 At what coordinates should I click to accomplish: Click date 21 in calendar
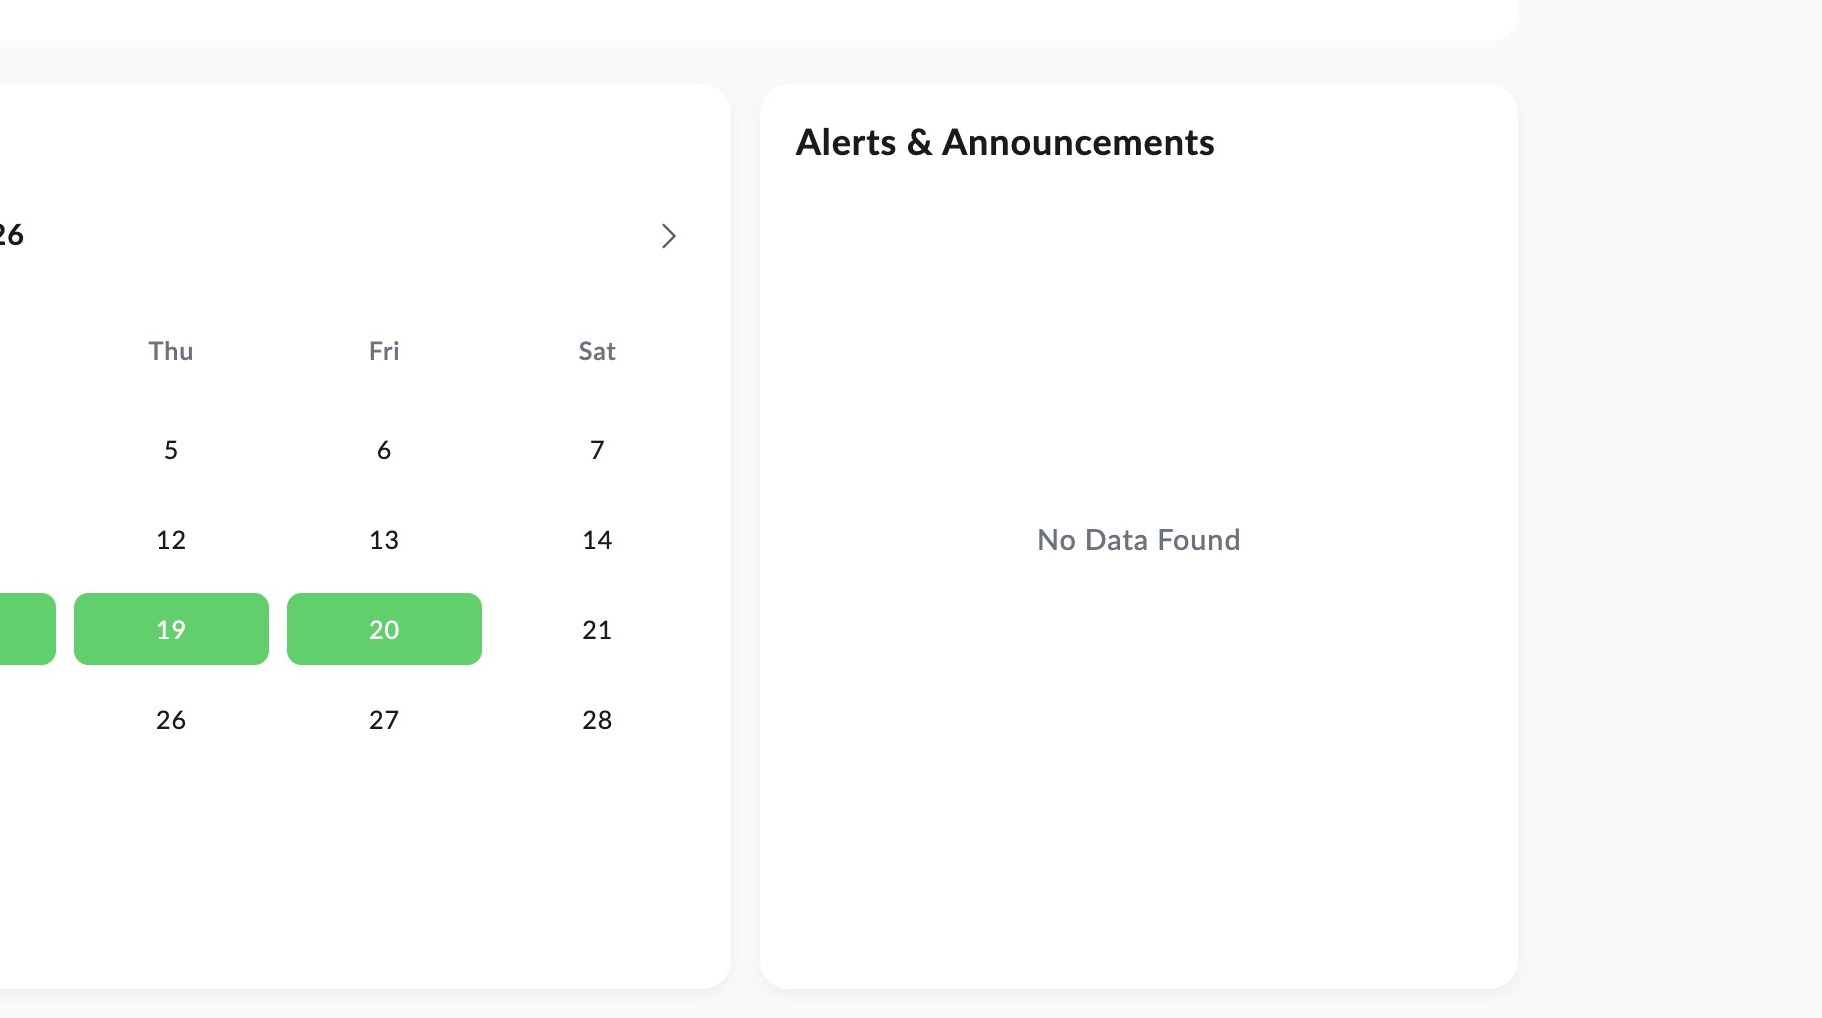(597, 629)
